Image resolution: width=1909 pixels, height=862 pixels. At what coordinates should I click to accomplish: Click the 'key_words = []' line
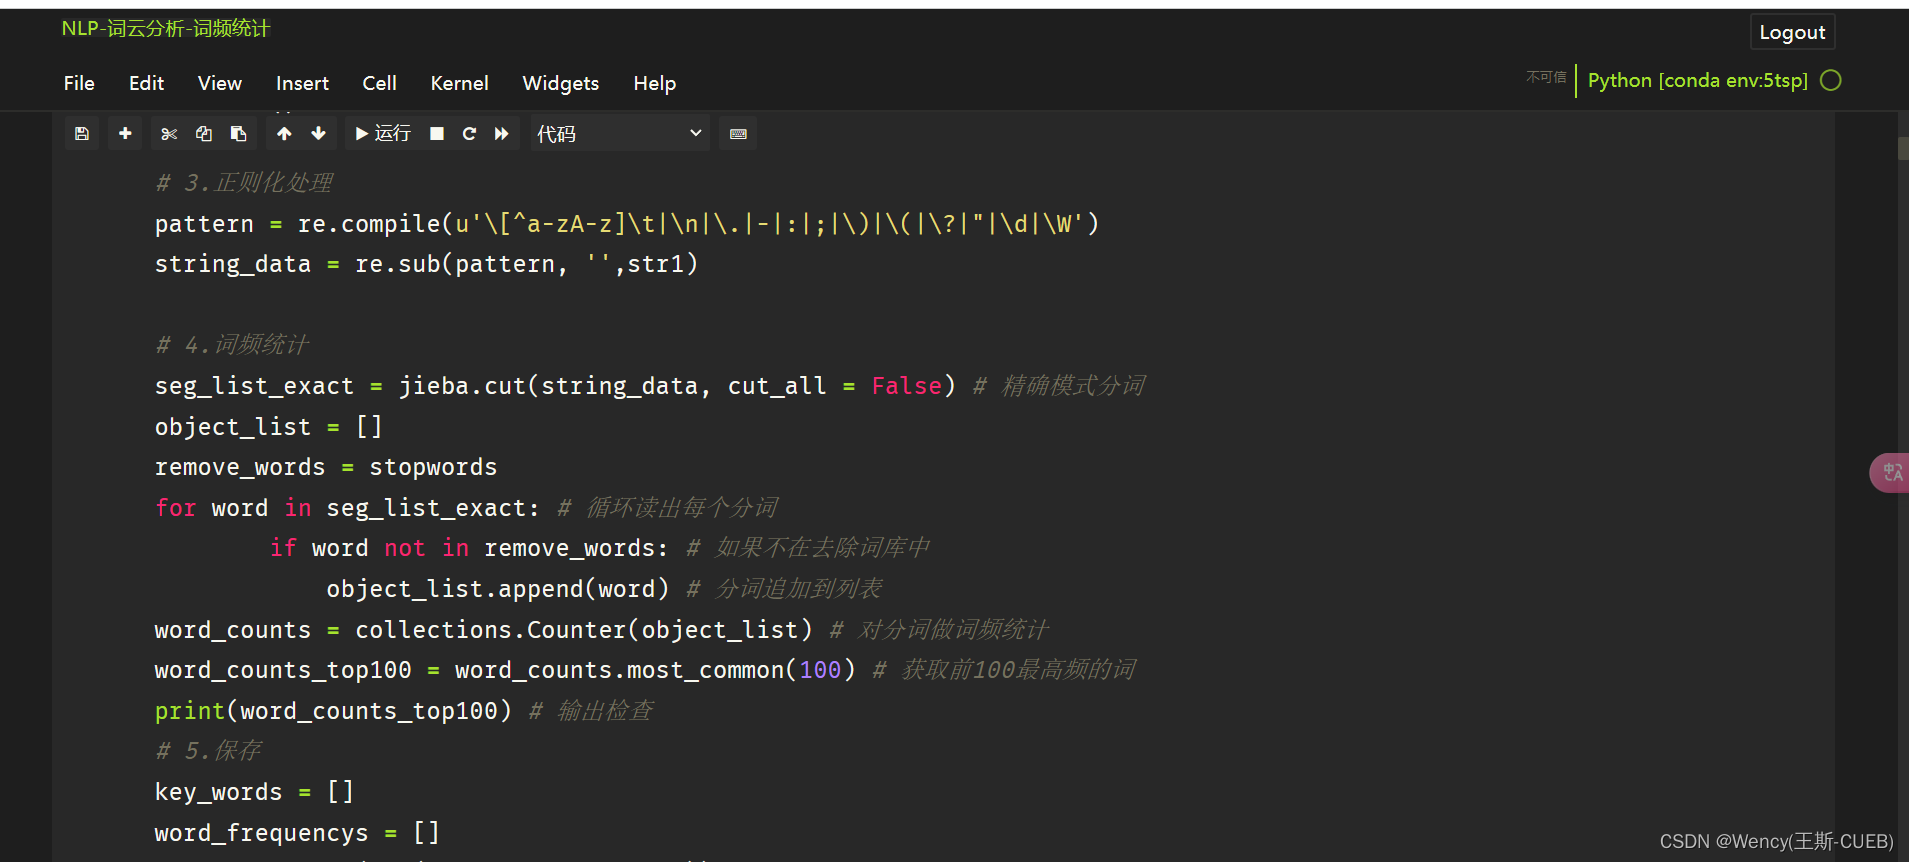coord(254,792)
